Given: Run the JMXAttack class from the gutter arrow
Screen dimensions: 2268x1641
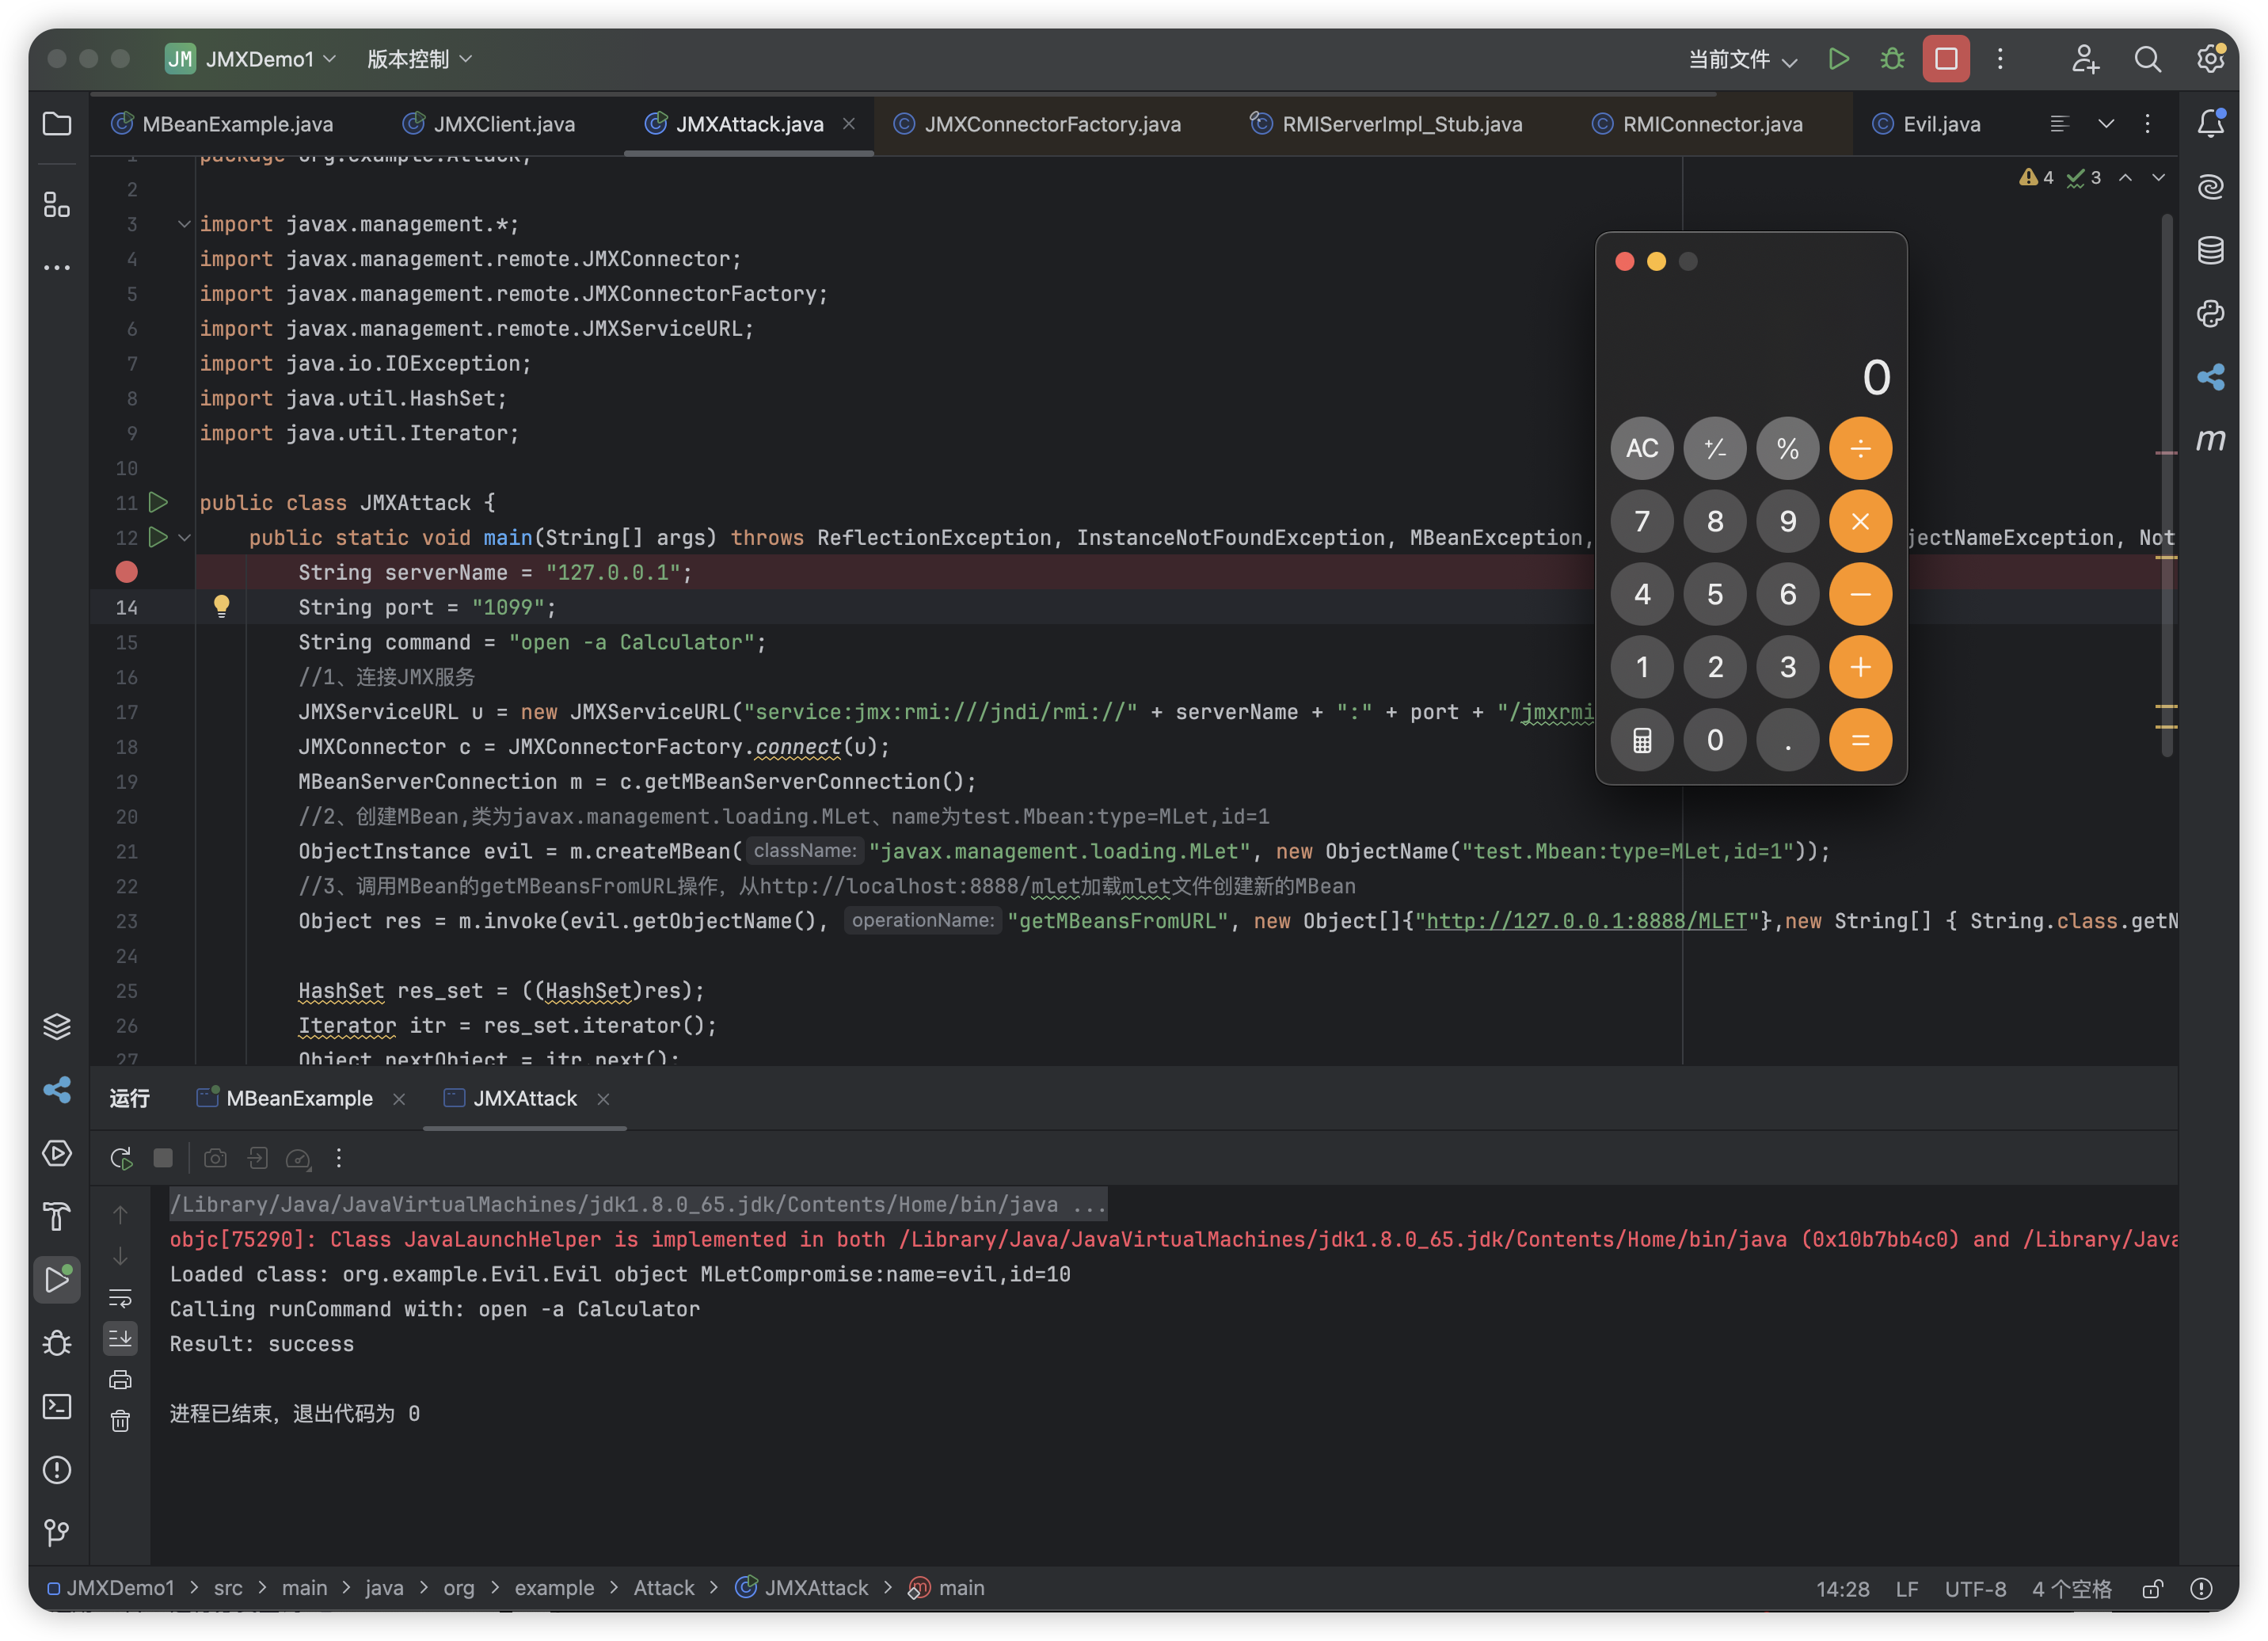Looking at the screenshot, I should (158, 502).
